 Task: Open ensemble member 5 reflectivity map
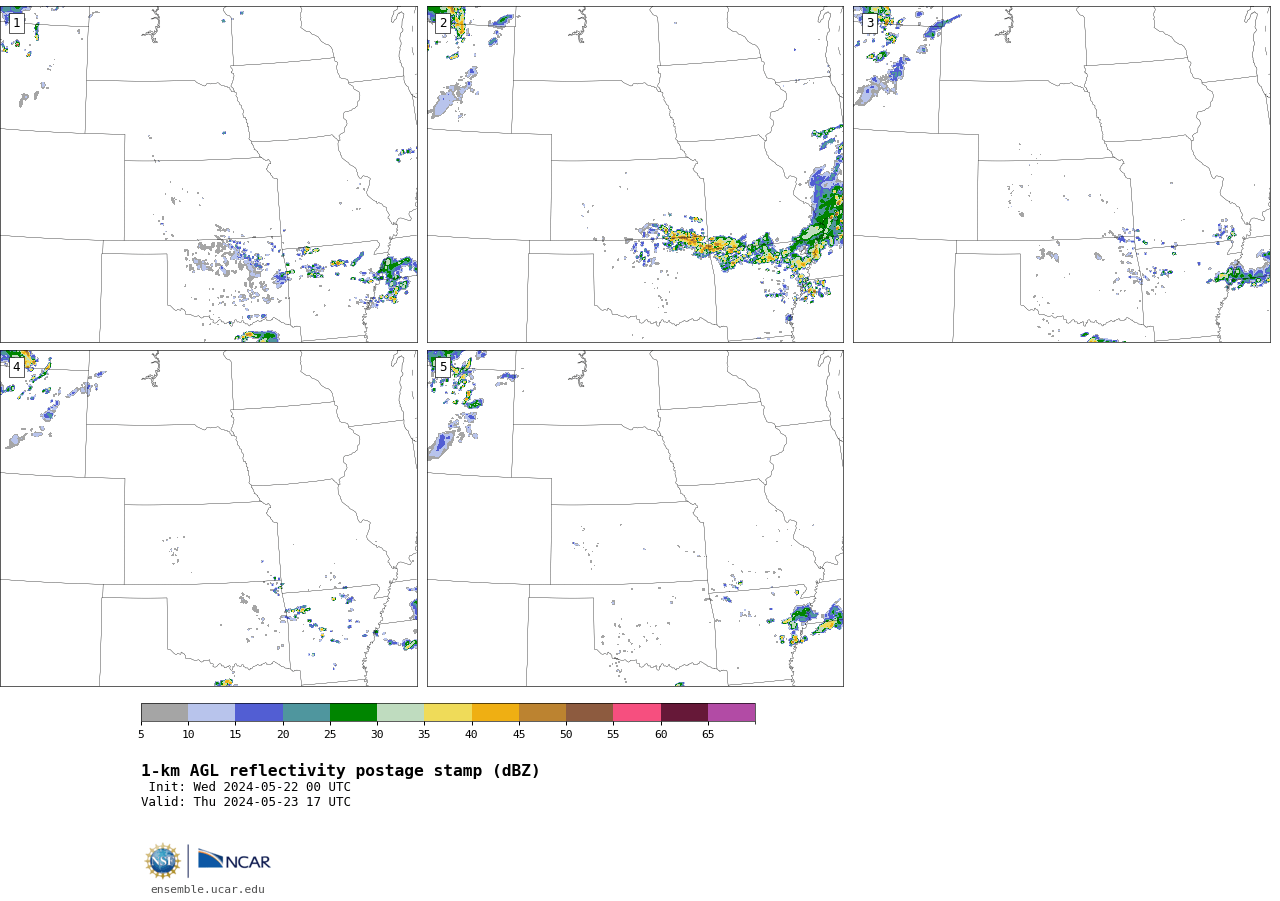(x=635, y=518)
